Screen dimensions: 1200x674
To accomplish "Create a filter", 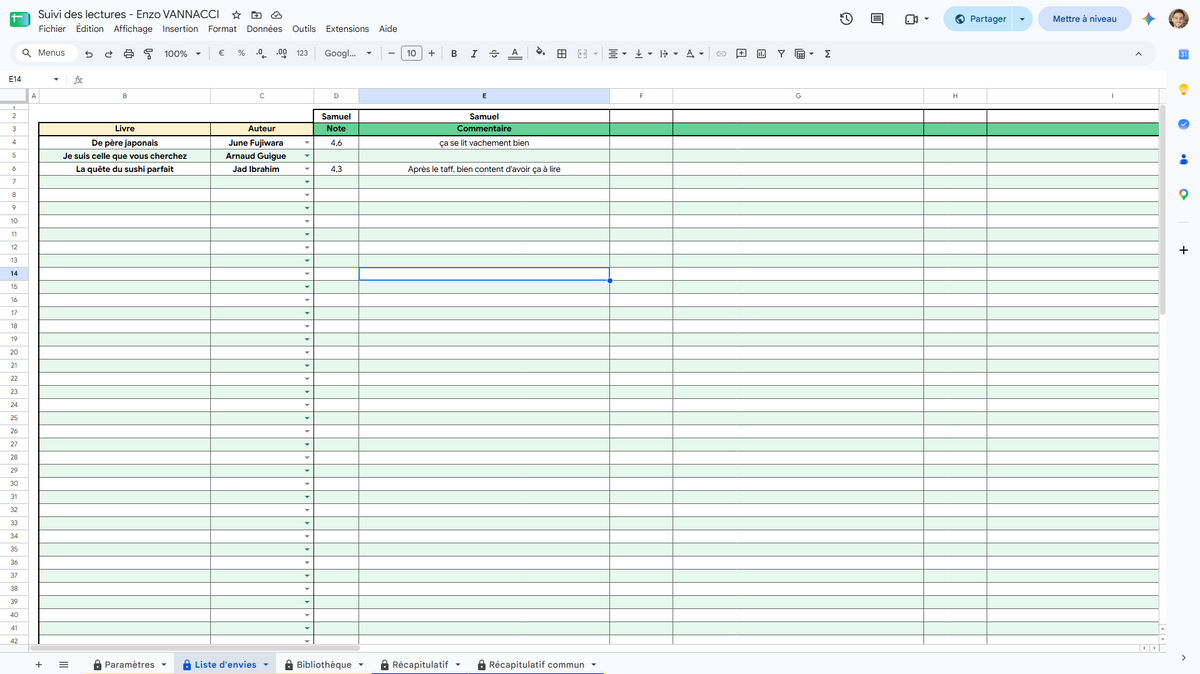I will point(781,54).
